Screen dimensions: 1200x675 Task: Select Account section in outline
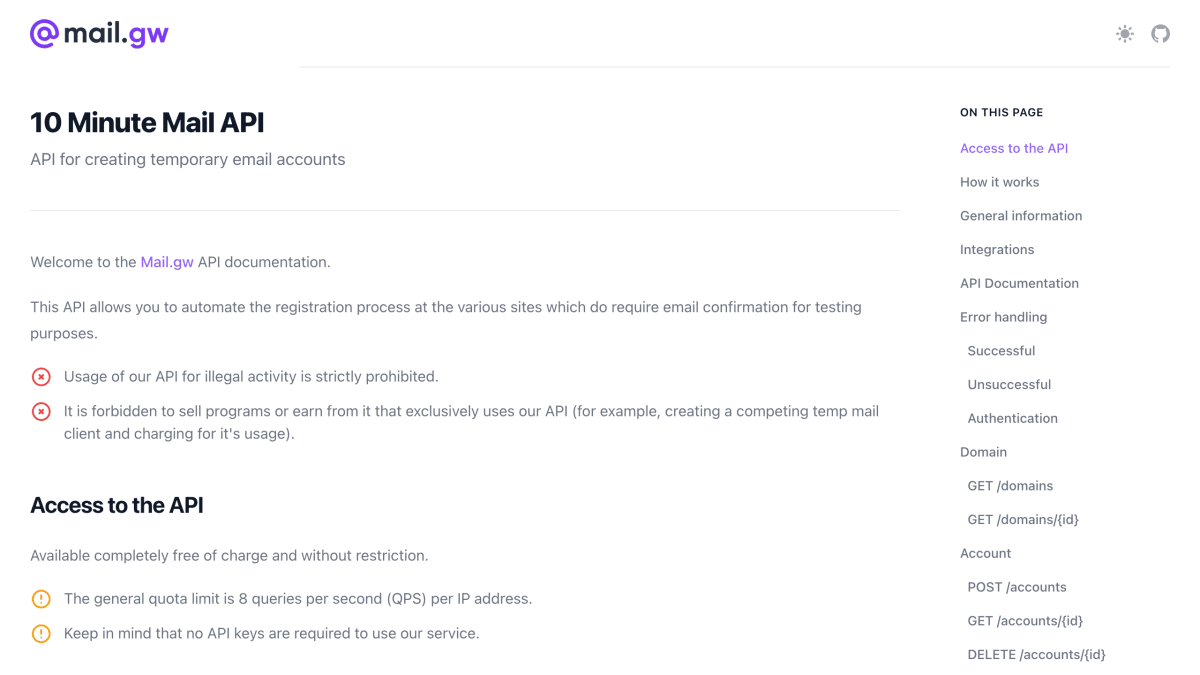point(985,553)
